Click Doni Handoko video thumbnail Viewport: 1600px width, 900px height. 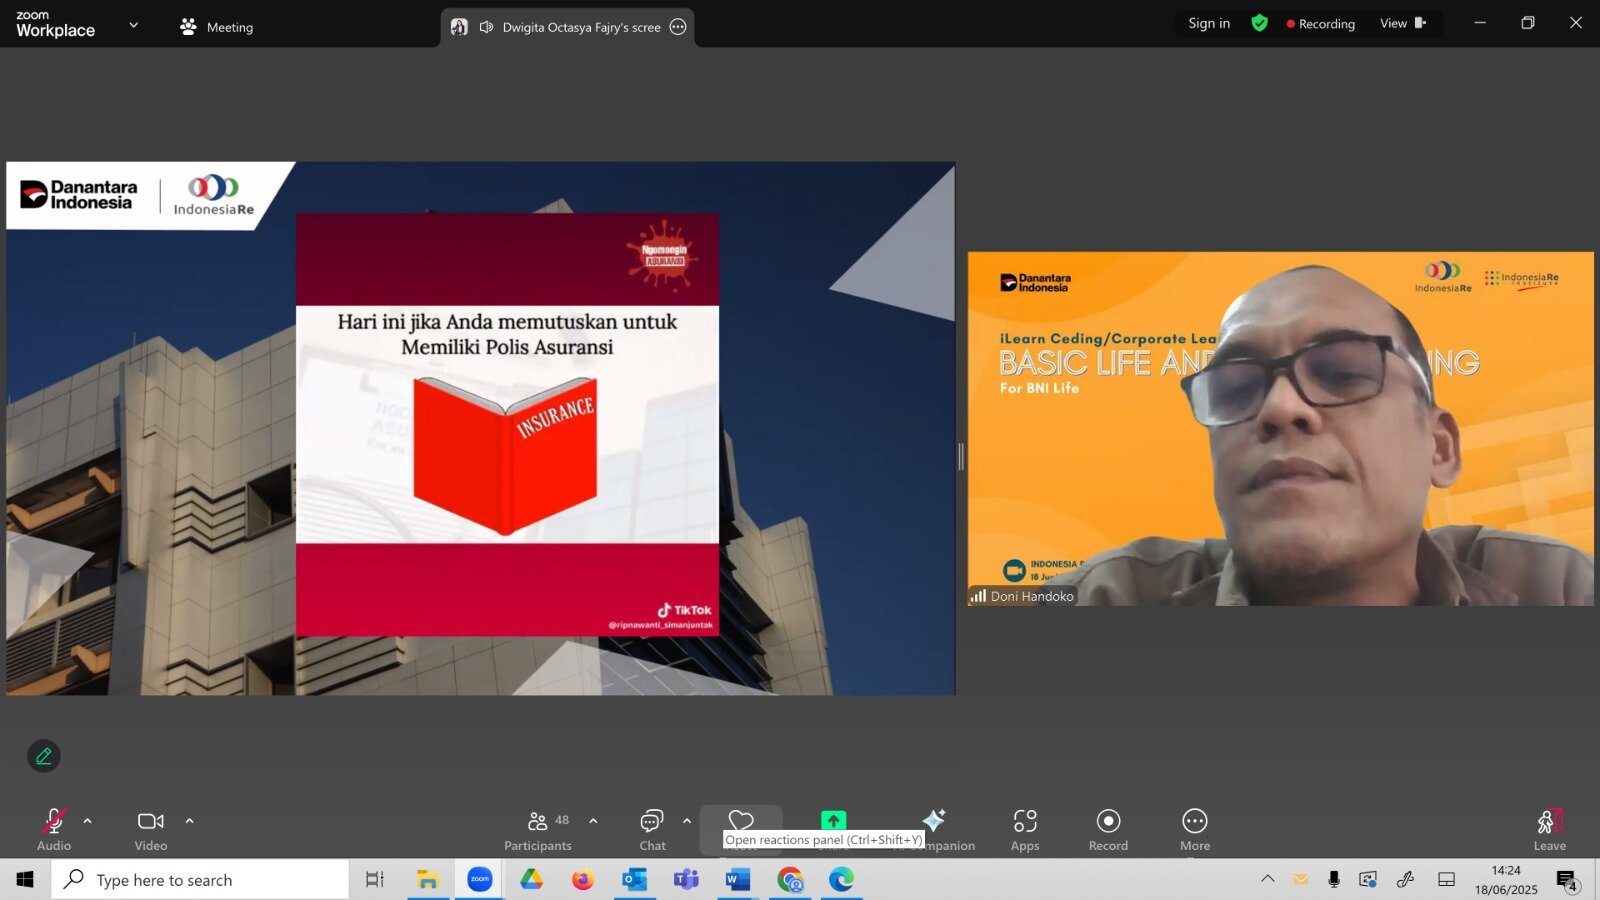pyautogui.click(x=1281, y=428)
